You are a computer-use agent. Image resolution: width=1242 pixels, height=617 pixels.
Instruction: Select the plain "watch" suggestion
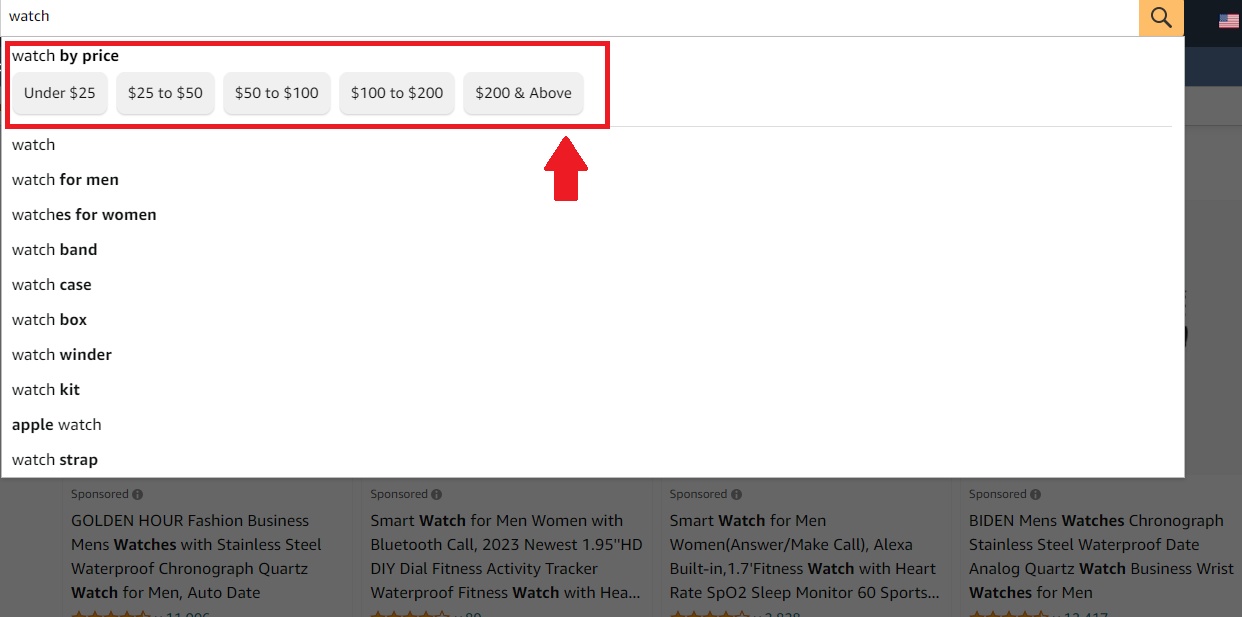592,145
